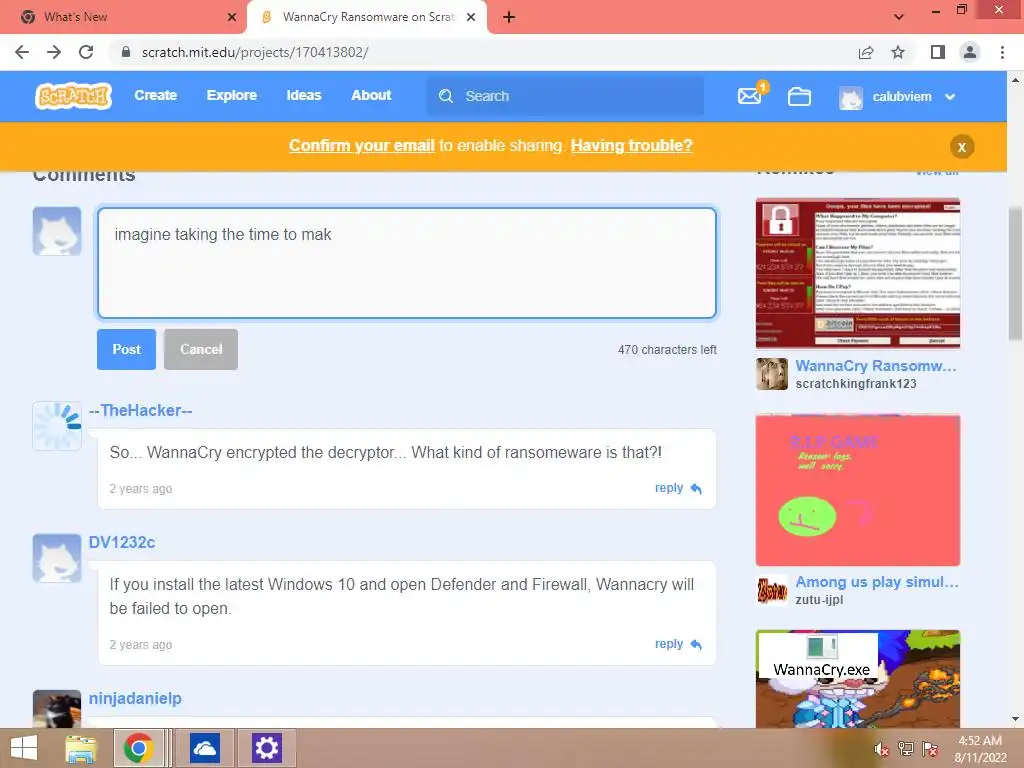Open scratchkingfrank123 profile
This screenshot has width=1024, height=768.
click(856, 384)
